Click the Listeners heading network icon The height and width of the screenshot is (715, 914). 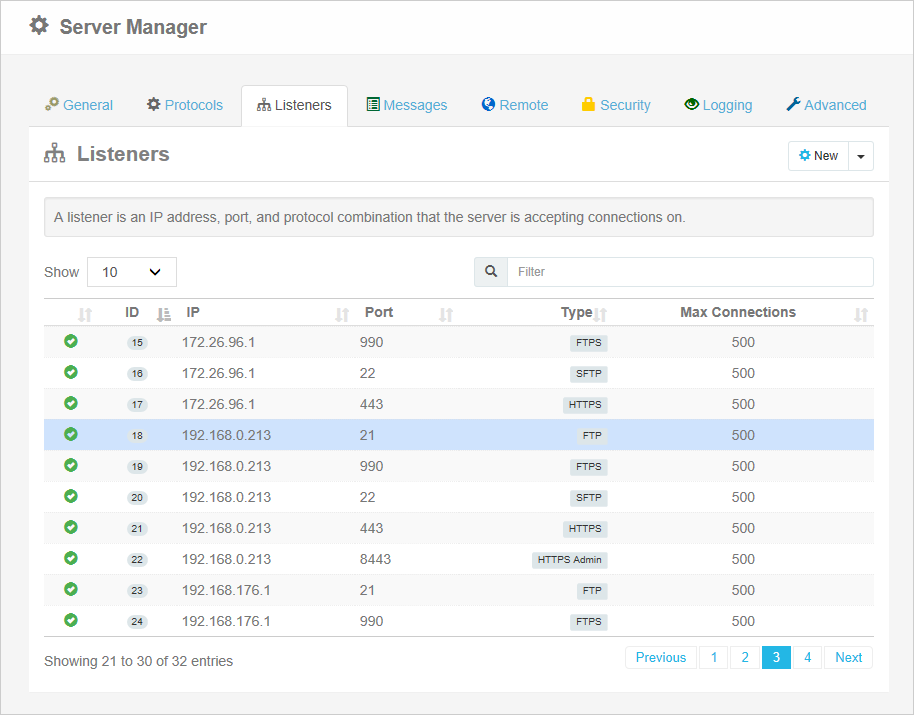pos(55,154)
